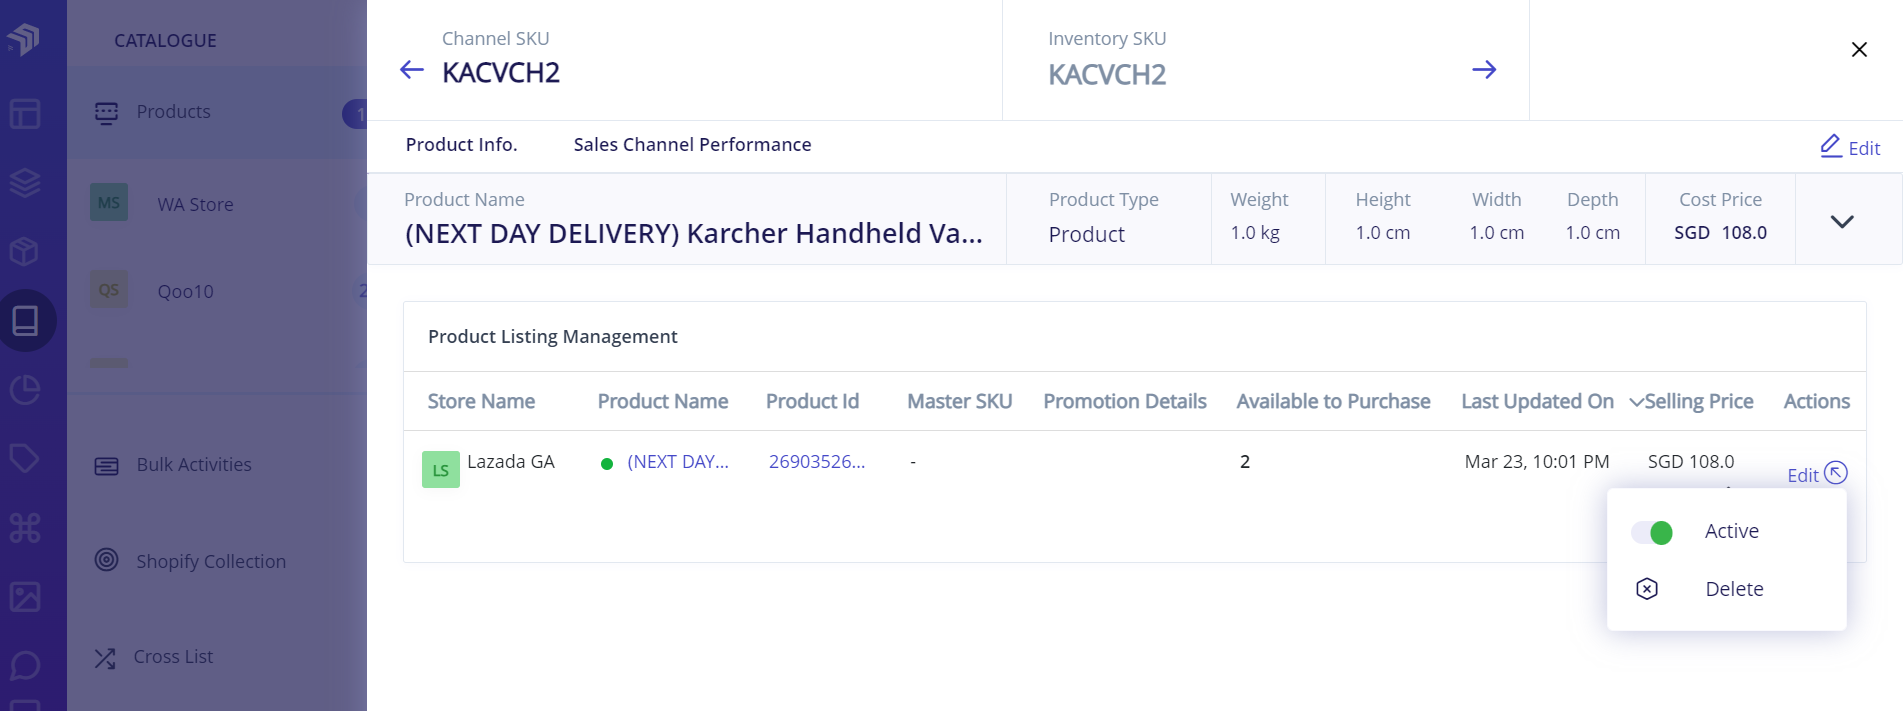The height and width of the screenshot is (711, 1903).
Task: Open the tag icon in left rail
Action: (24, 458)
